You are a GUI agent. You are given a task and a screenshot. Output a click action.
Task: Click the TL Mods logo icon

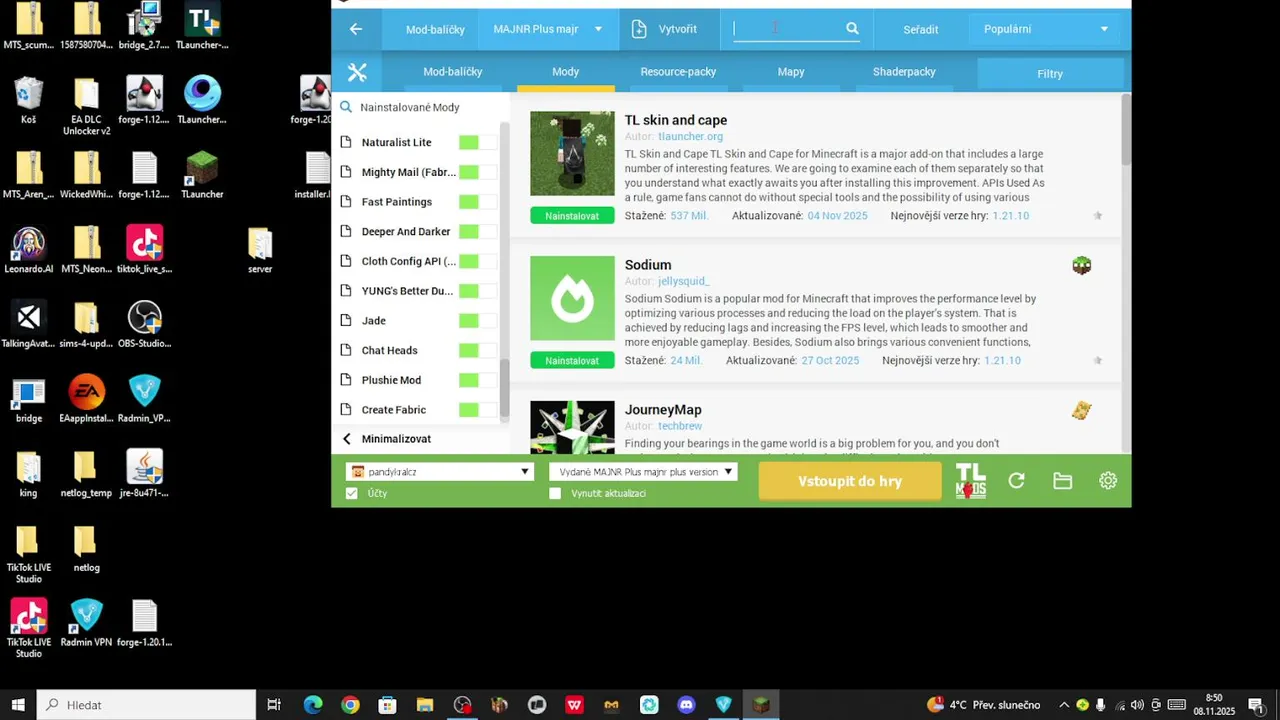[x=970, y=481]
